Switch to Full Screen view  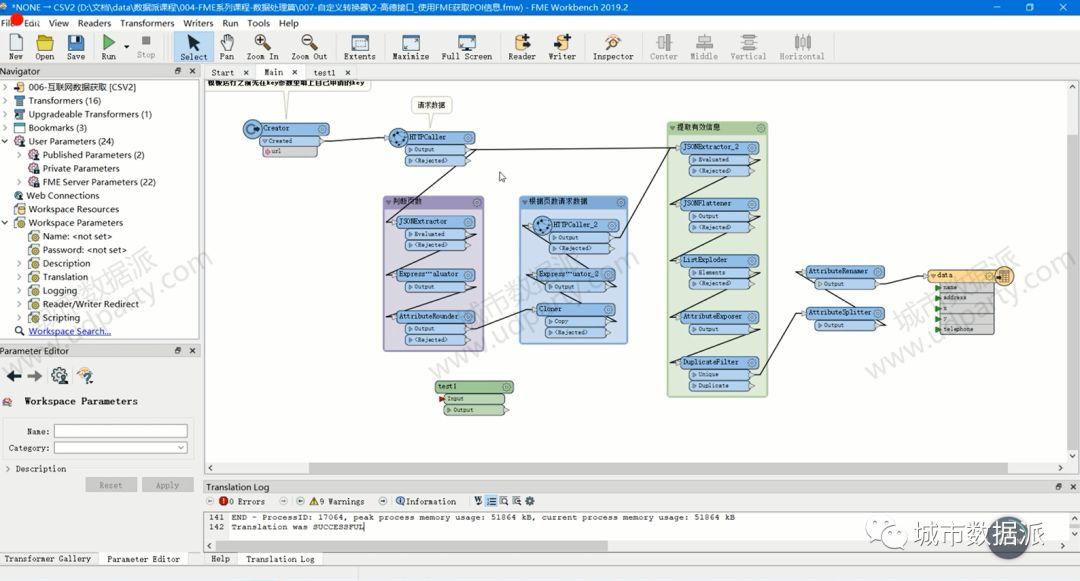tap(467, 47)
